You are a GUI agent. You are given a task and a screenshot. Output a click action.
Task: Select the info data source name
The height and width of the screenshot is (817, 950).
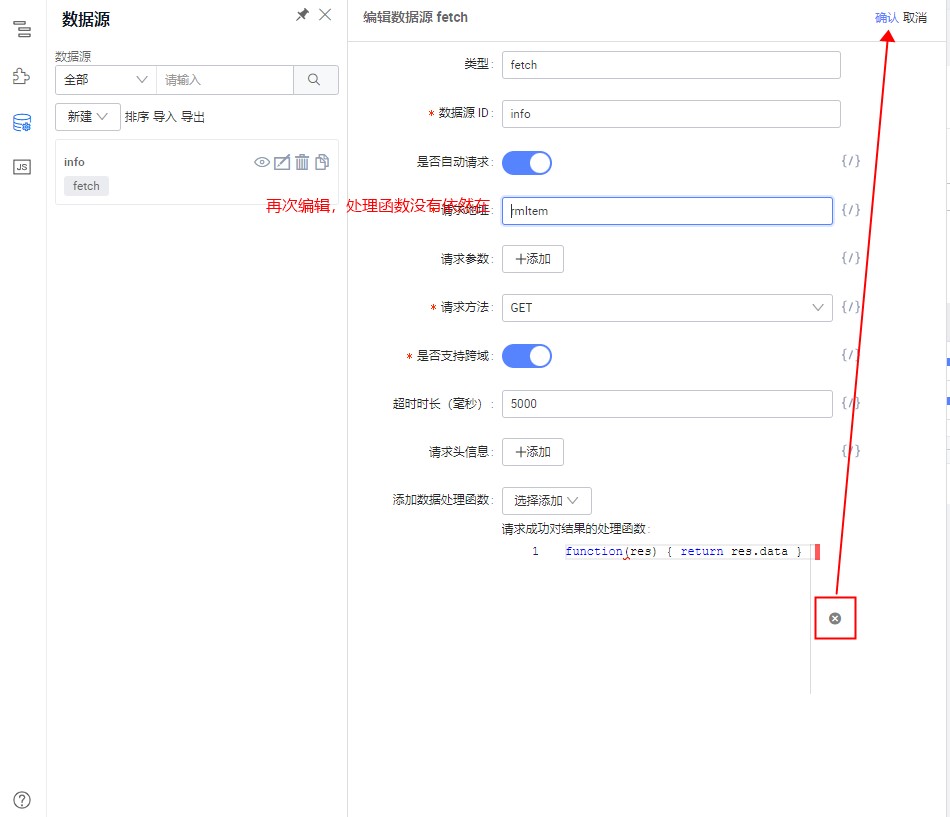[x=74, y=162]
